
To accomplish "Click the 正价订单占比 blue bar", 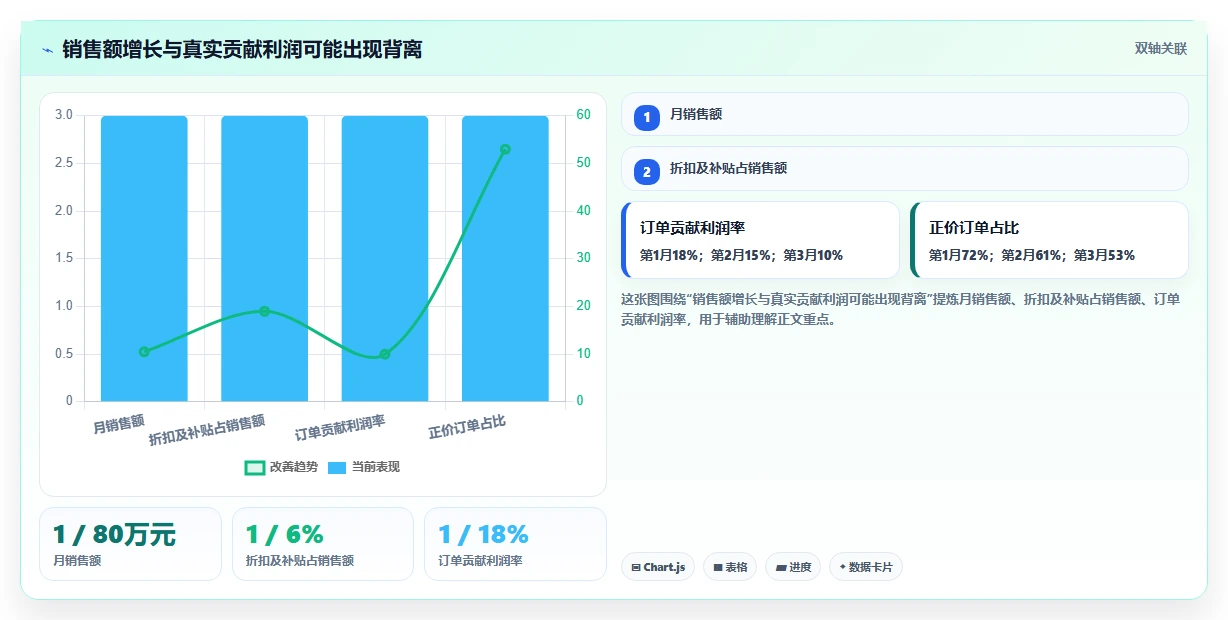I will 505,258.
